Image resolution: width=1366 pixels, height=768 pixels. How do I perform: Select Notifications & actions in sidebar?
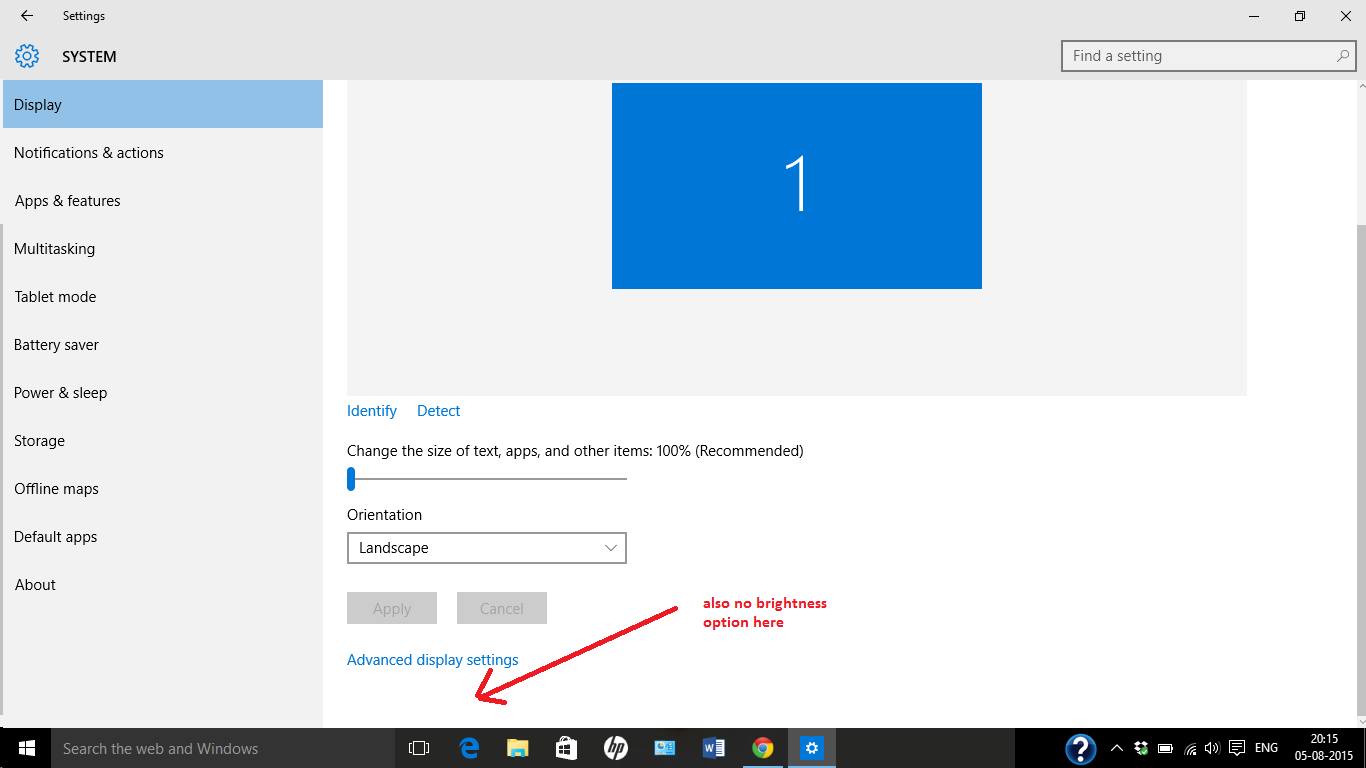click(89, 153)
